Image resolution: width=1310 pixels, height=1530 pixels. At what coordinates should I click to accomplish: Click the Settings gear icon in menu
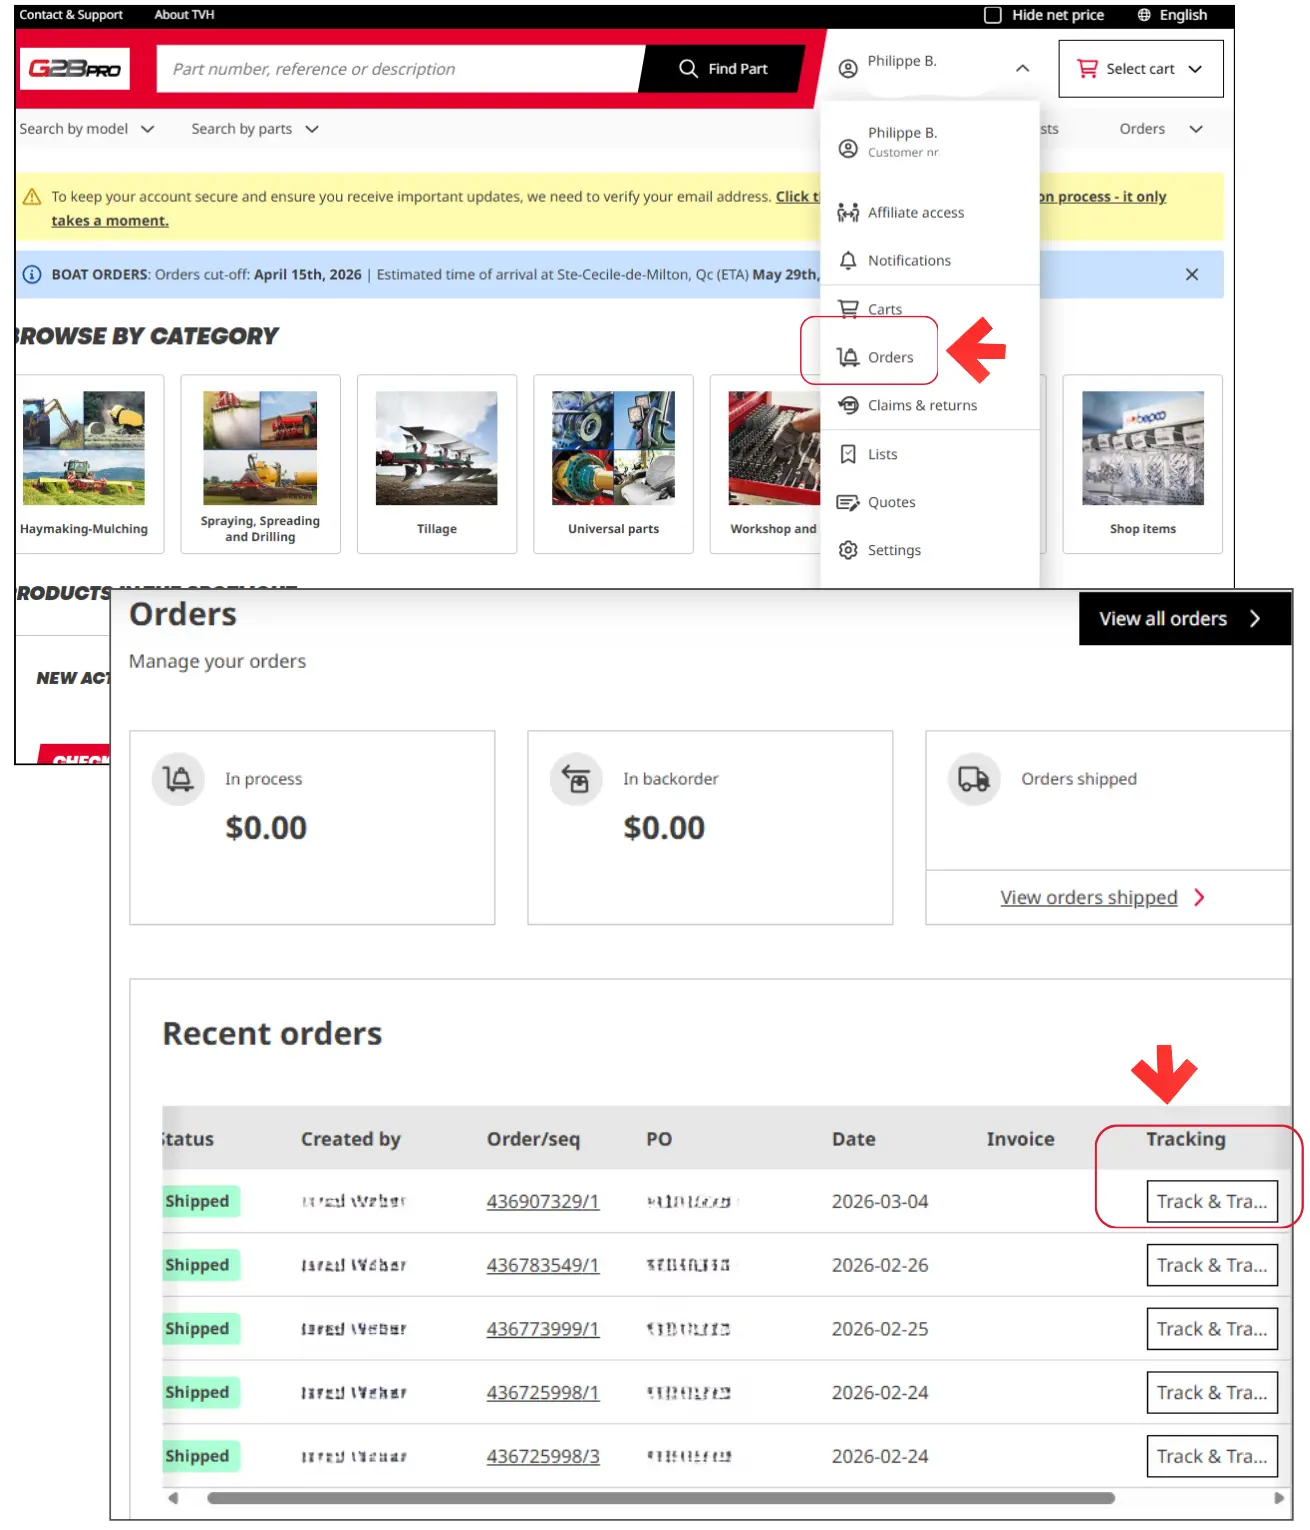pos(848,550)
